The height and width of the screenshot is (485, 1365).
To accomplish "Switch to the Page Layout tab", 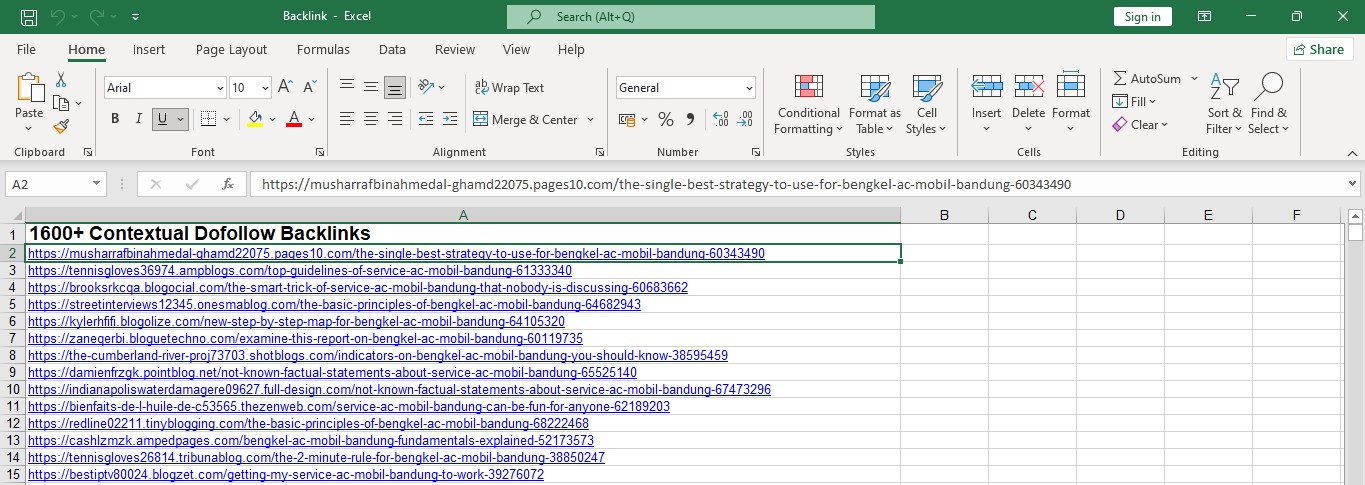I will (x=231, y=49).
